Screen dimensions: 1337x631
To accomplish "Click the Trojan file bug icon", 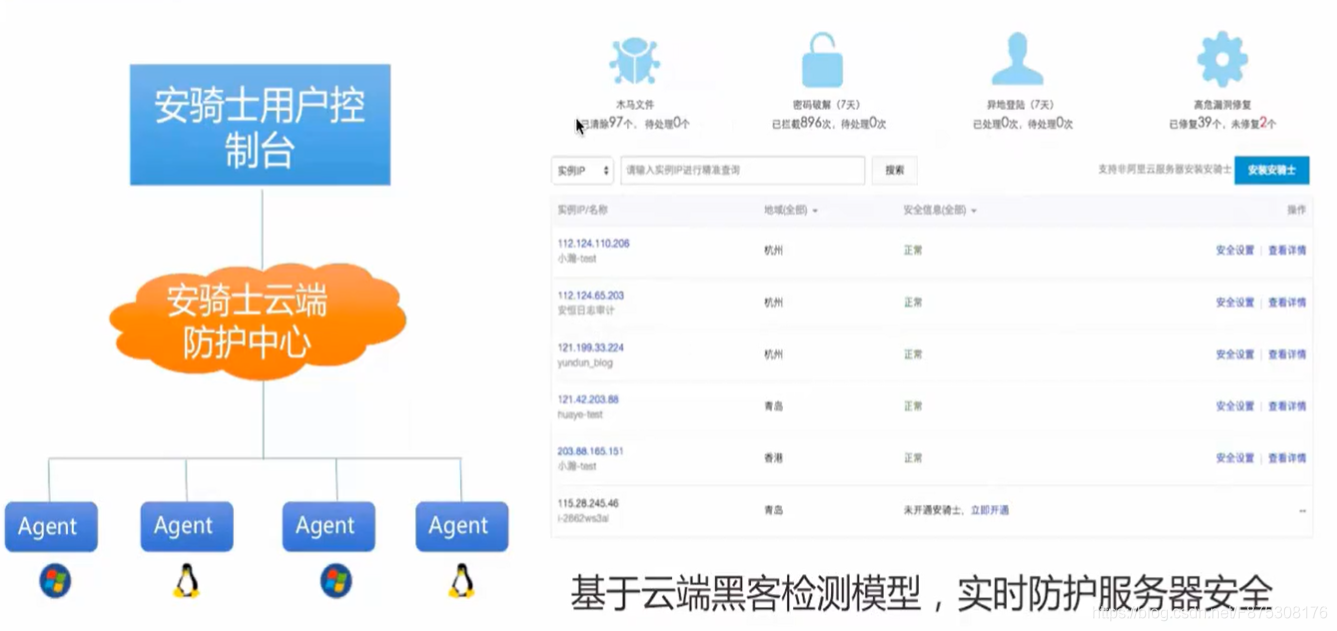I will 634,61.
